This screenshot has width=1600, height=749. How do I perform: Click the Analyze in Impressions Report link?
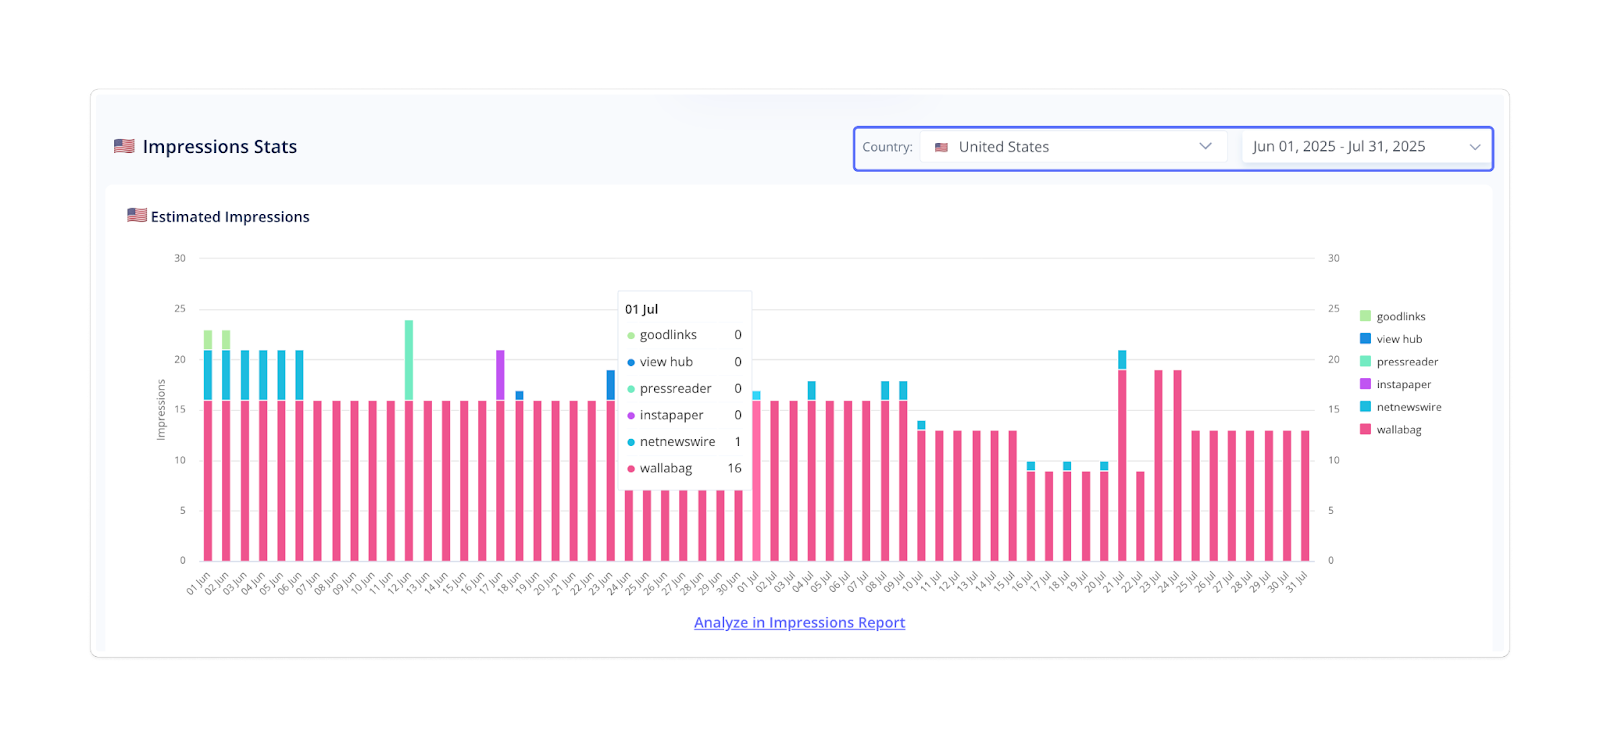799,622
